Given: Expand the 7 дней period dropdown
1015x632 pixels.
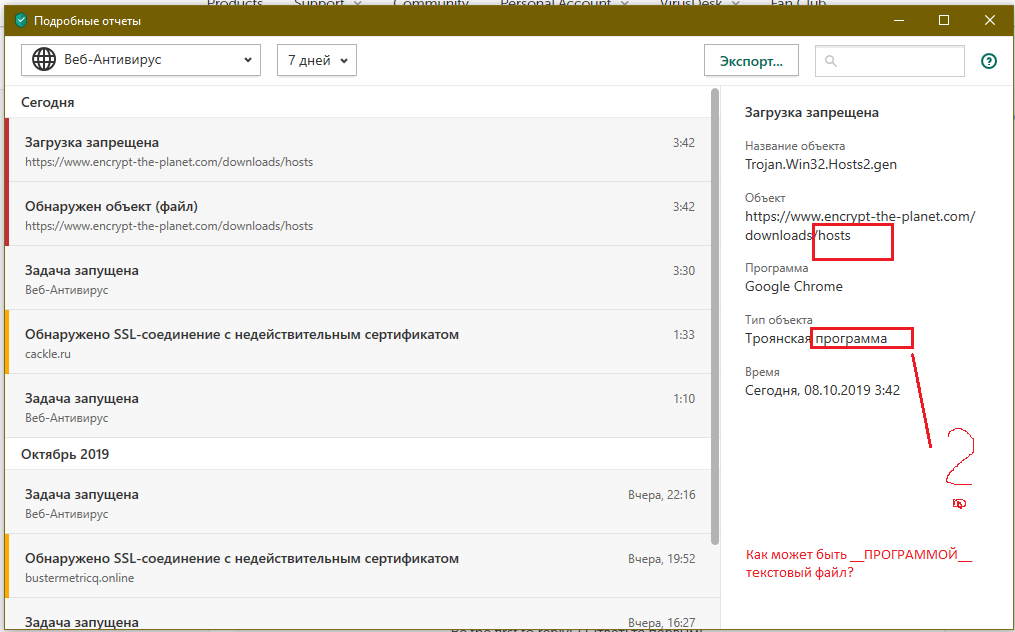Looking at the screenshot, I should click(316, 60).
